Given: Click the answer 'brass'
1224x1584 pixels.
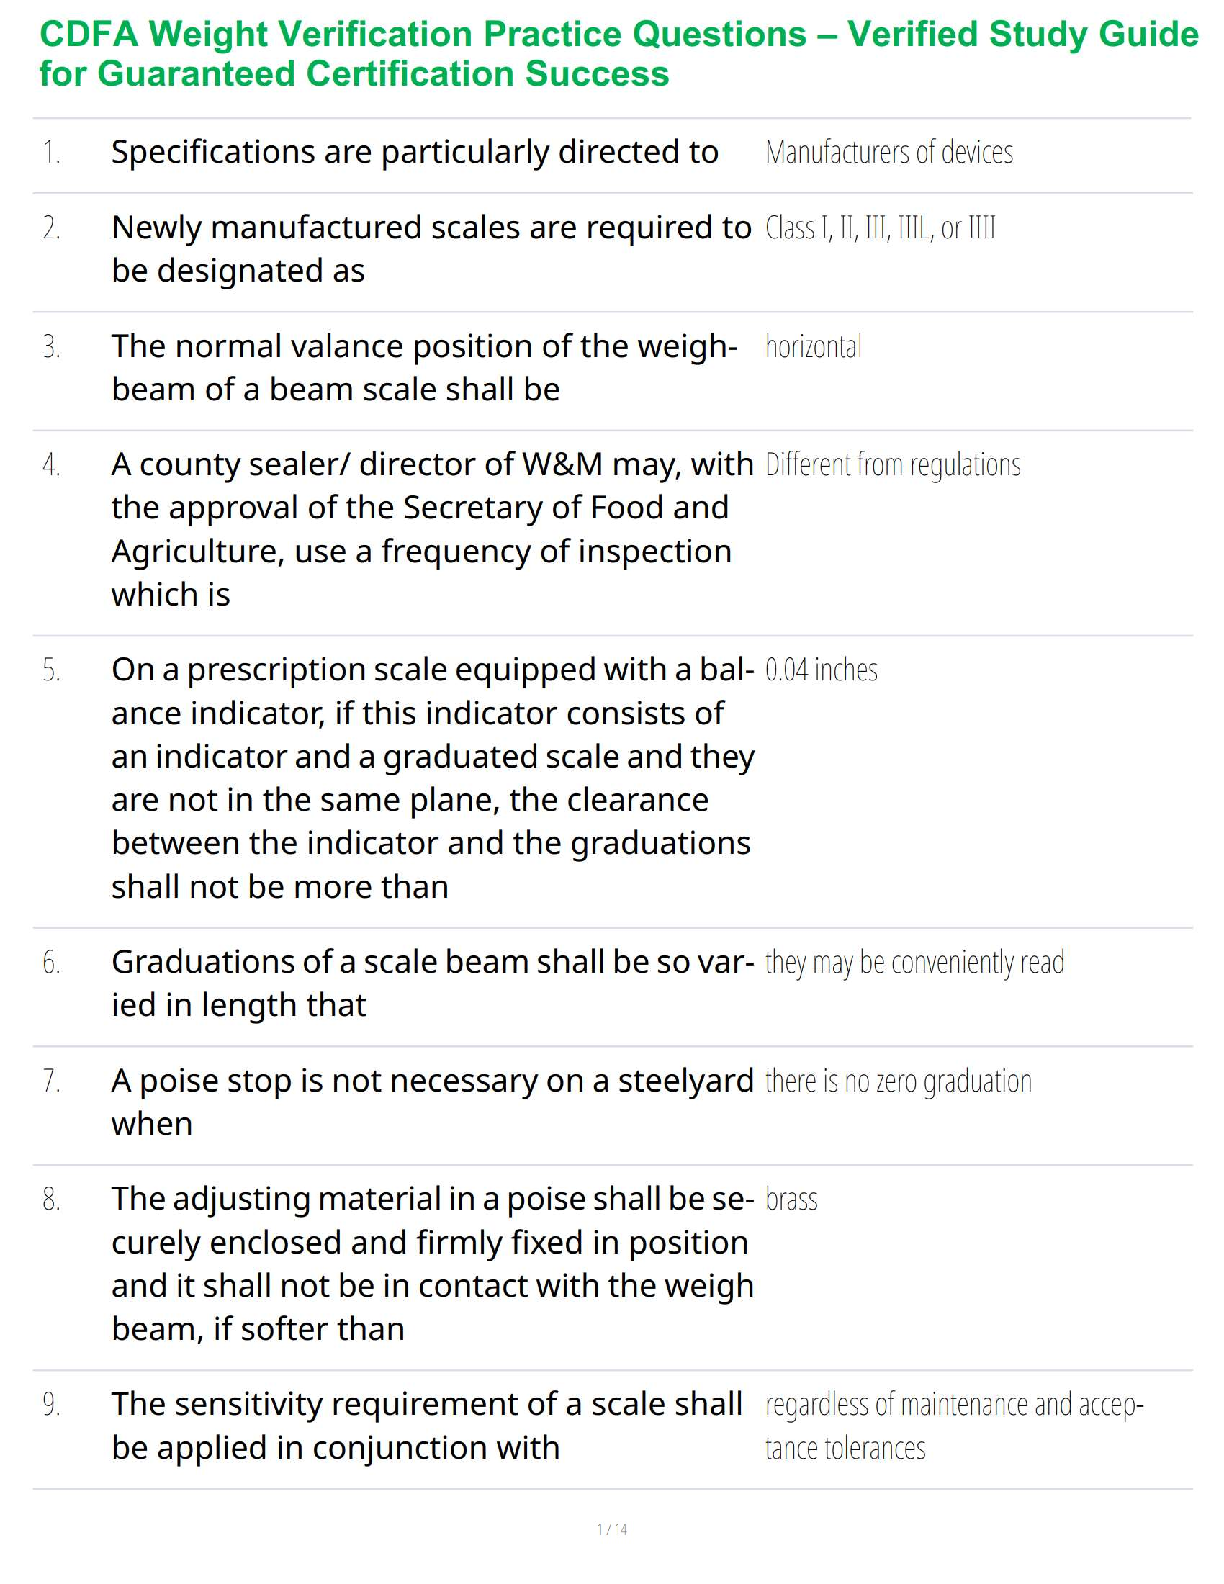Looking at the screenshot, I should click(791, 1199).
